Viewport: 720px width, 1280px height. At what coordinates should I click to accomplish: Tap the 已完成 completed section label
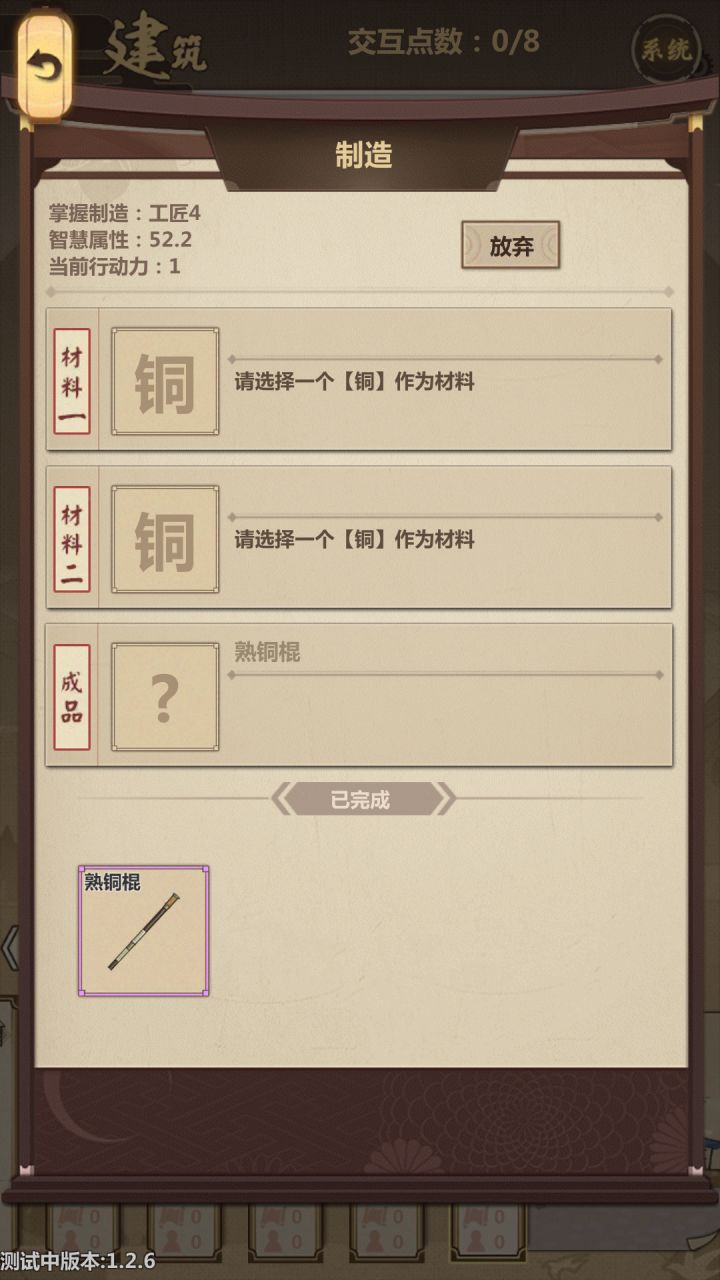[x=361, y=800]
